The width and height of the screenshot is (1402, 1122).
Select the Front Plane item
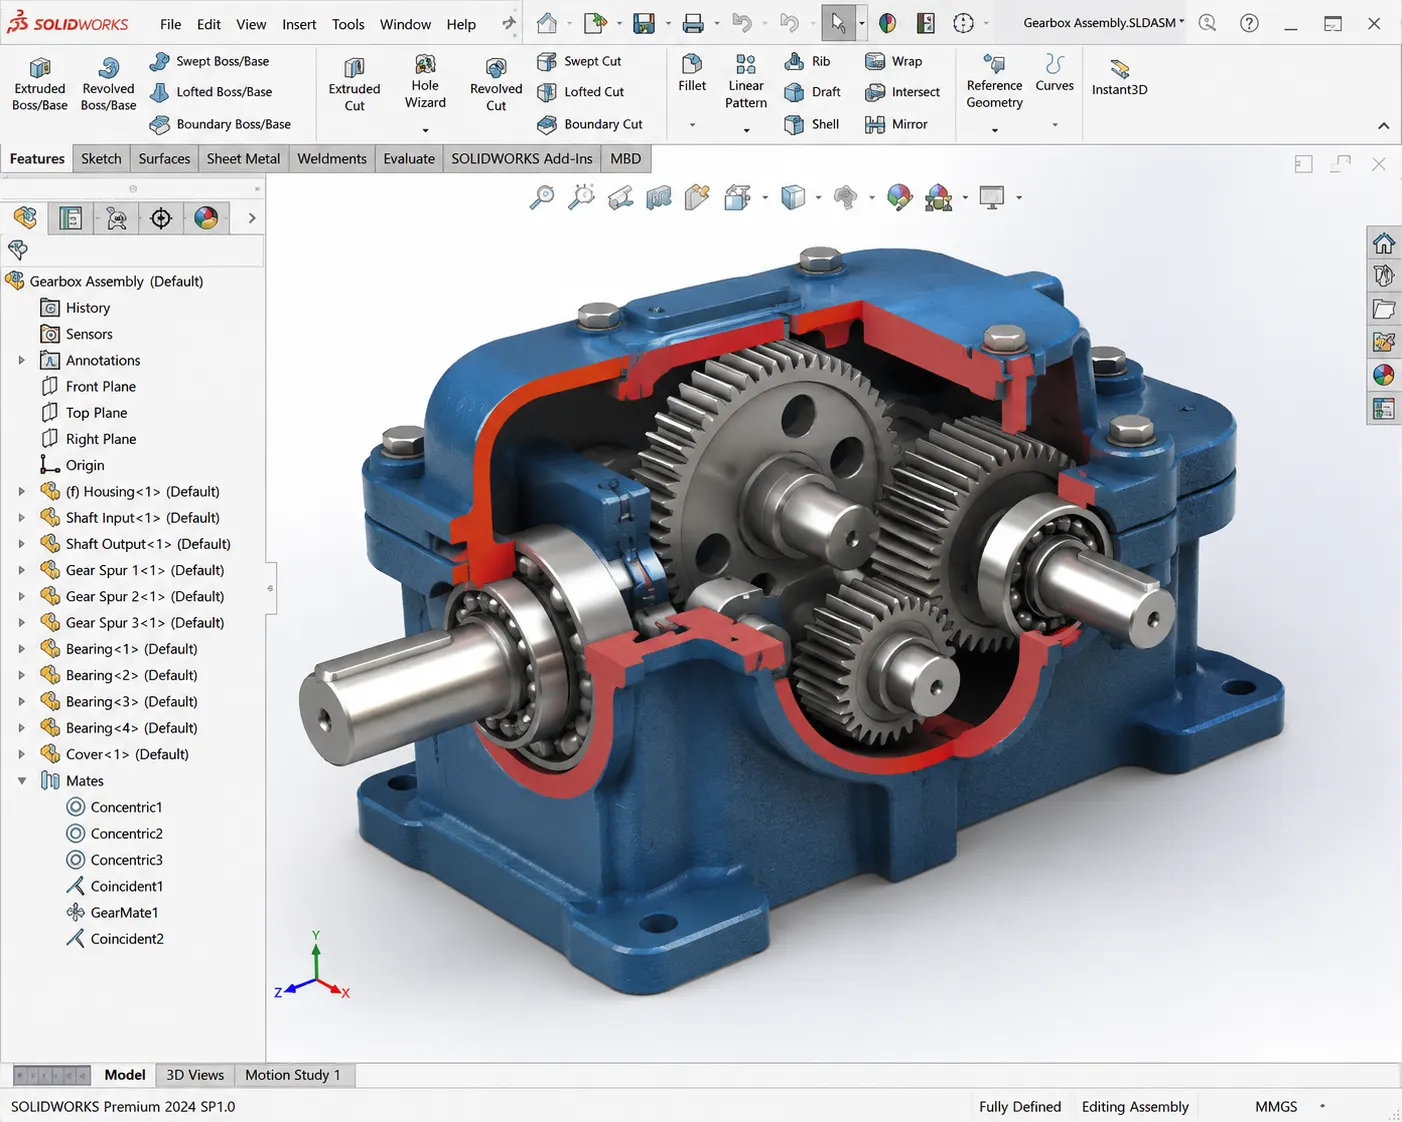coord(88,386)
